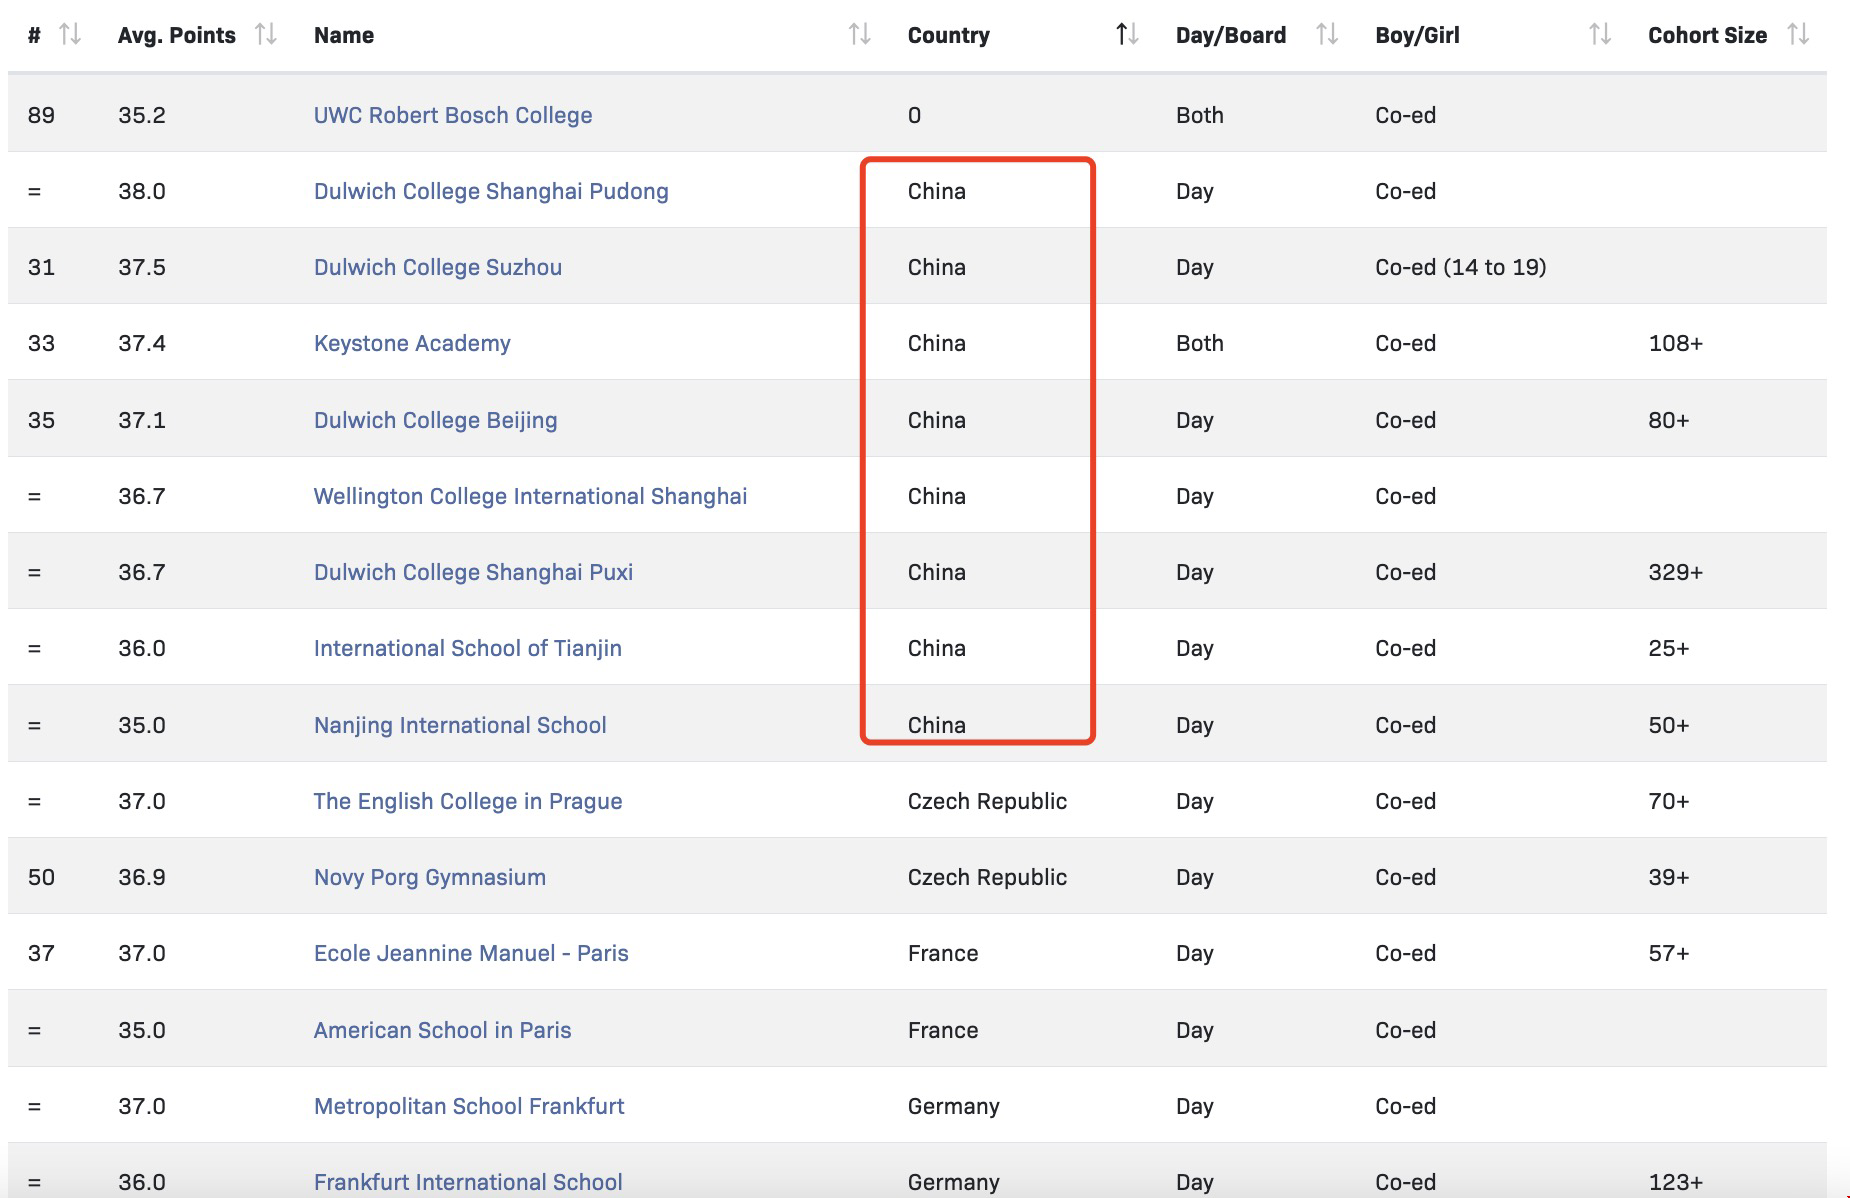This screenshot has width=1850, height=1198.
Task: Sort table by Day/Board arrows
Action: click(x=1327, y=35)
